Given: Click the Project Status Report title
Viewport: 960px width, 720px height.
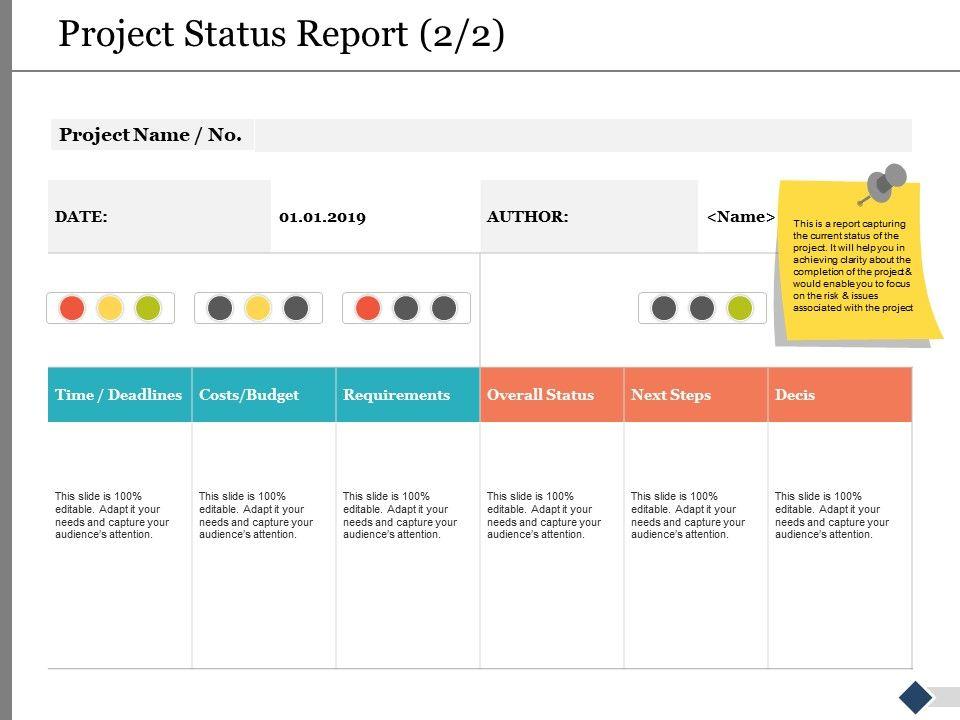Looking at the screenshot, I should coord(281,34).
